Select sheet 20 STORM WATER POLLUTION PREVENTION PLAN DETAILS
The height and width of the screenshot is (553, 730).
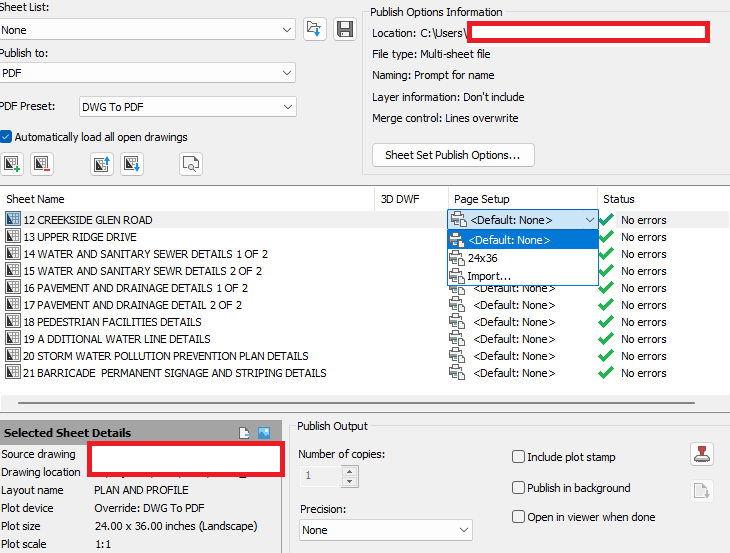(x=166, y=356)
